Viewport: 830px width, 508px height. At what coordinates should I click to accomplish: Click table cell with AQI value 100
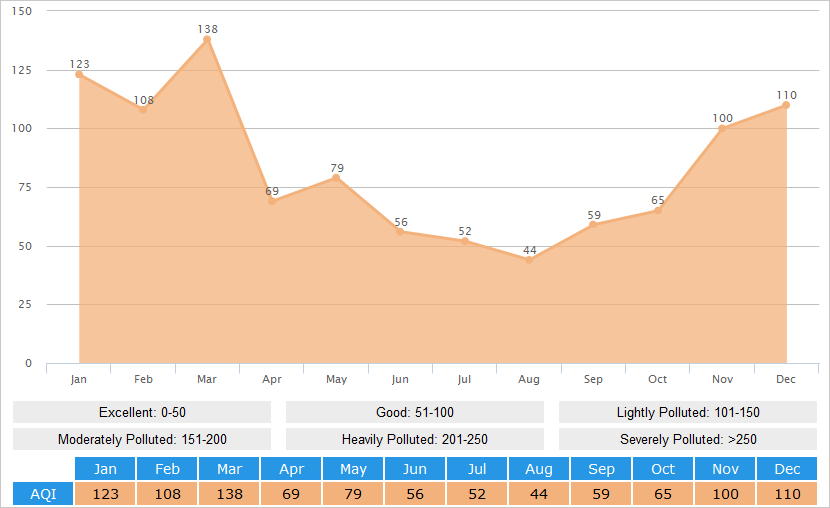coord(725,494)
